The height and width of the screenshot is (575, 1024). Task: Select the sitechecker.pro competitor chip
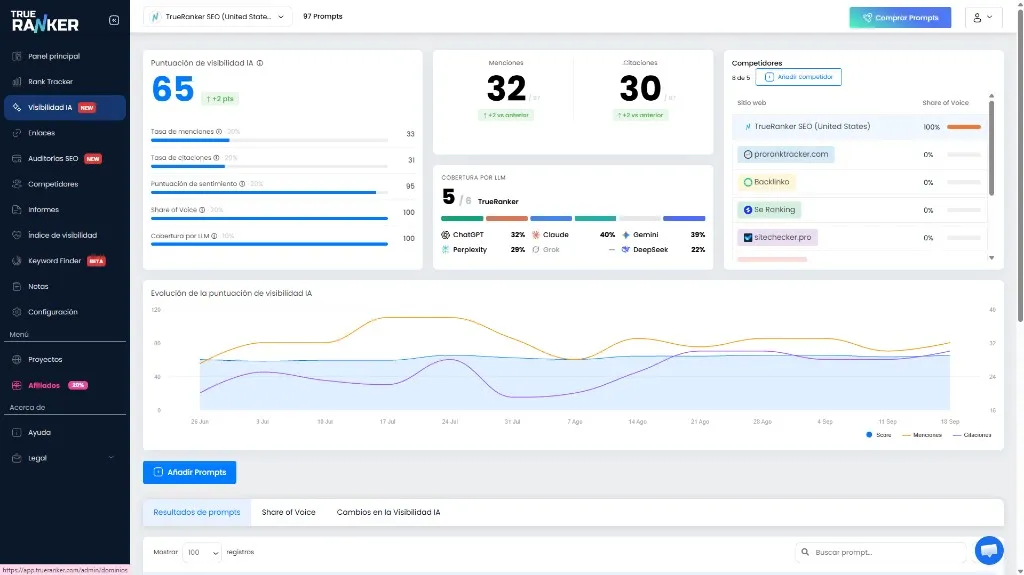point(777,237)
